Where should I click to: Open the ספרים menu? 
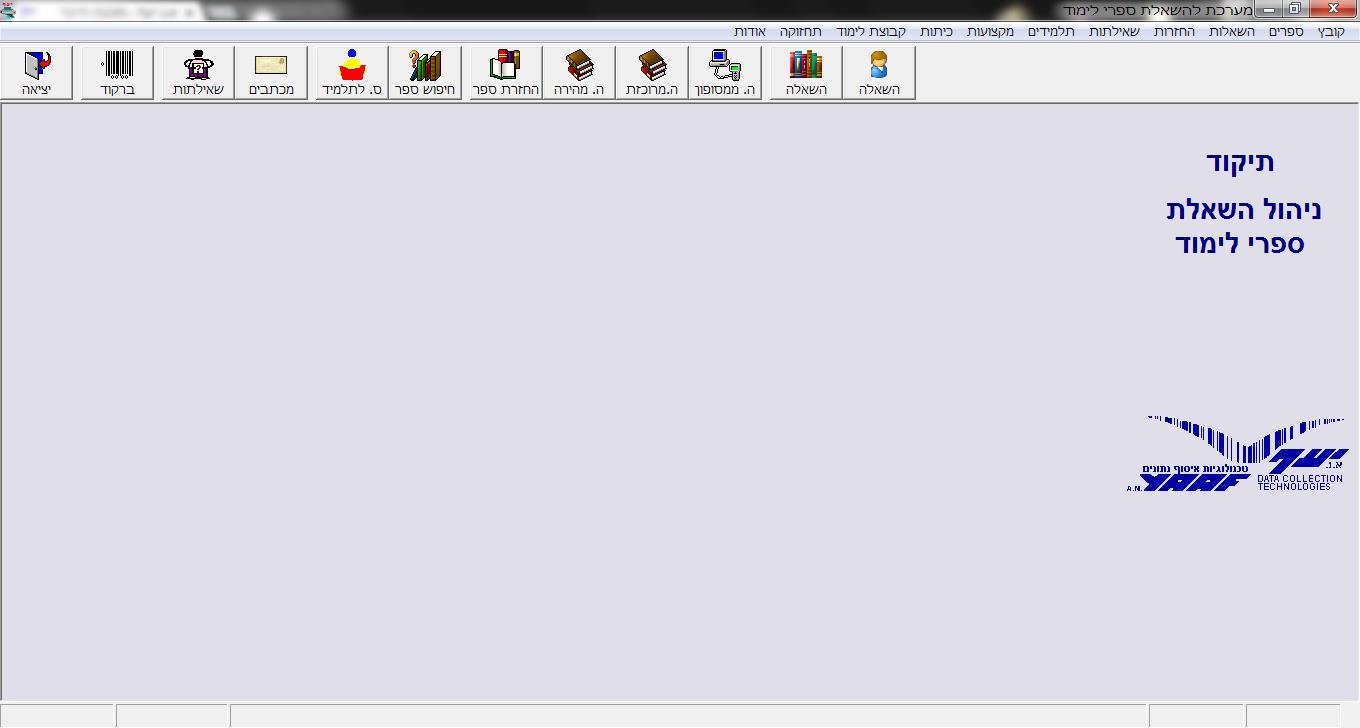1286,32
